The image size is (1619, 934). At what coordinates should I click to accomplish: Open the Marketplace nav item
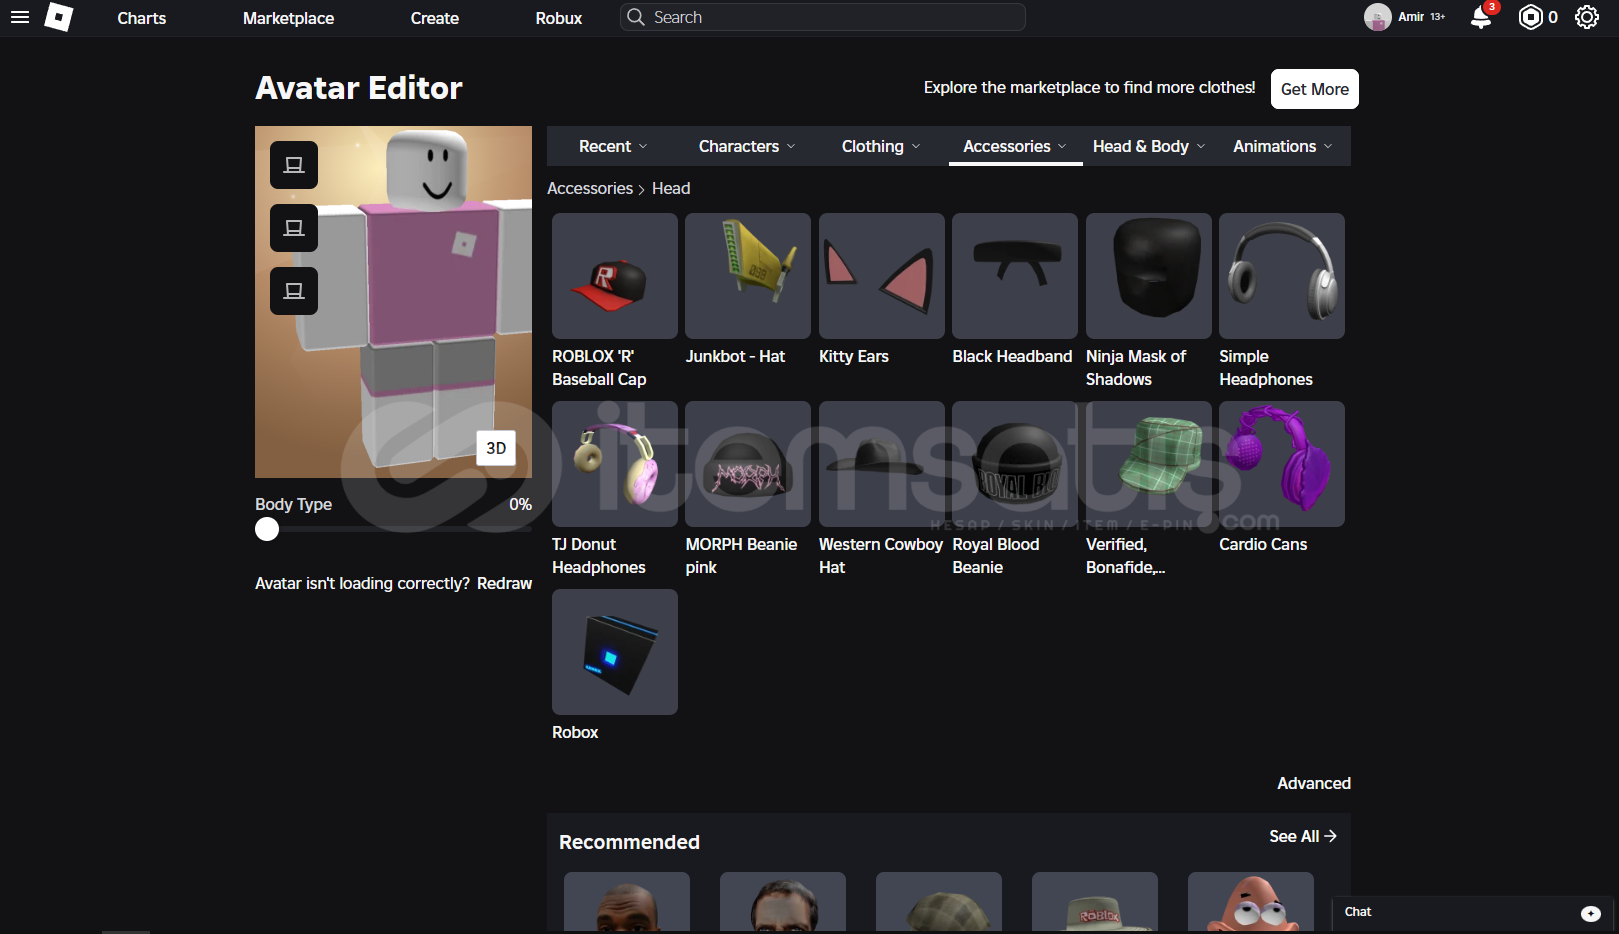click(x=288, y=18)
